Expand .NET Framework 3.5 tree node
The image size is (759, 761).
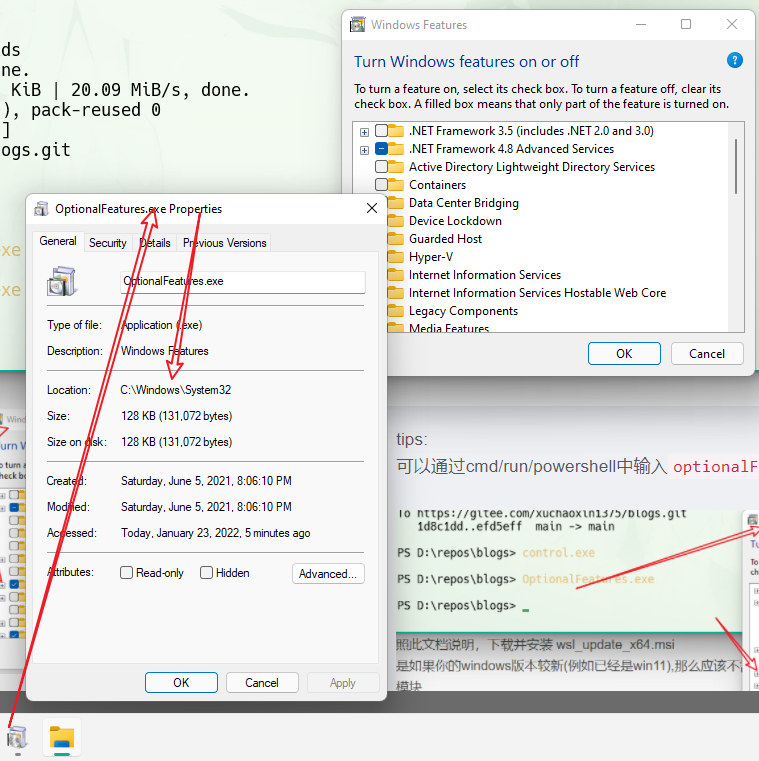(x=364, y=132)
